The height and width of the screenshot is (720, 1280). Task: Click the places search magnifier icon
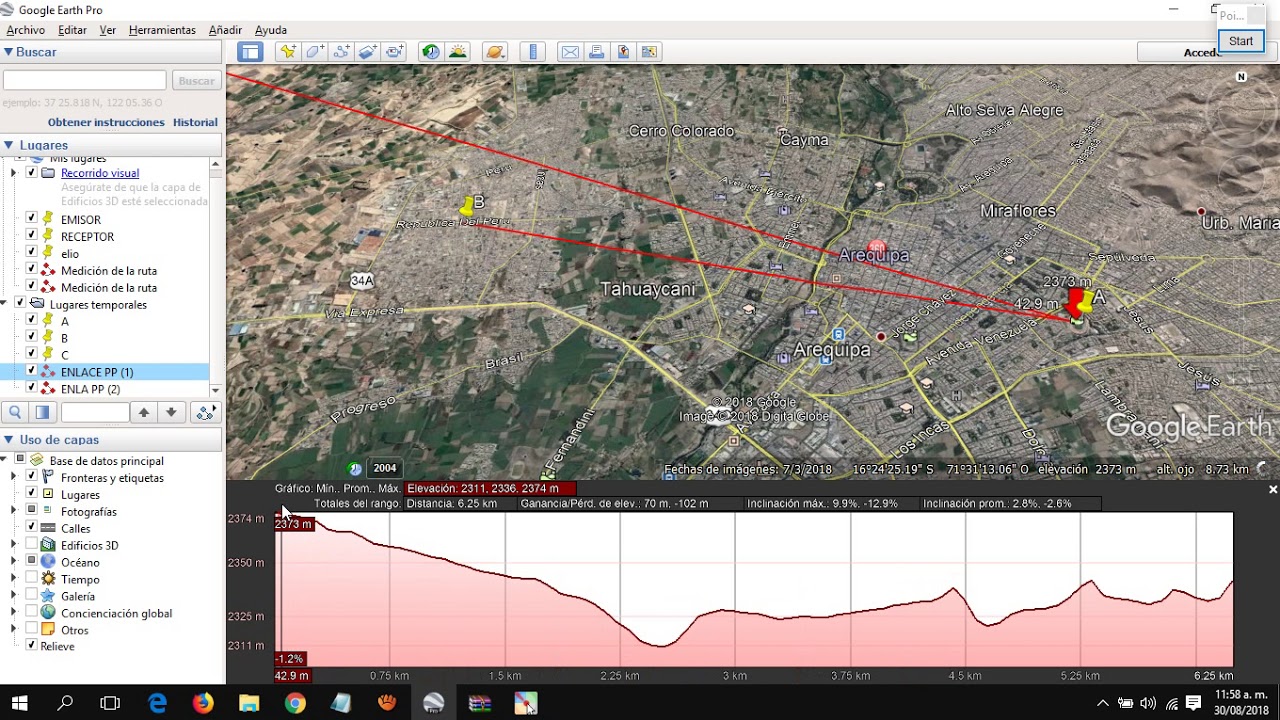pyautogui.click(x=15, y=412)
